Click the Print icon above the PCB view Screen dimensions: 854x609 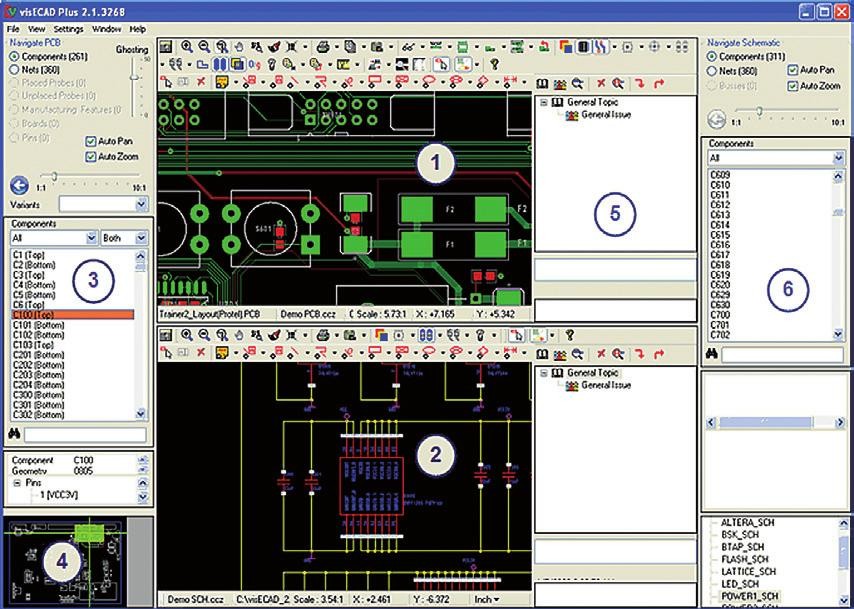(323, 46)
